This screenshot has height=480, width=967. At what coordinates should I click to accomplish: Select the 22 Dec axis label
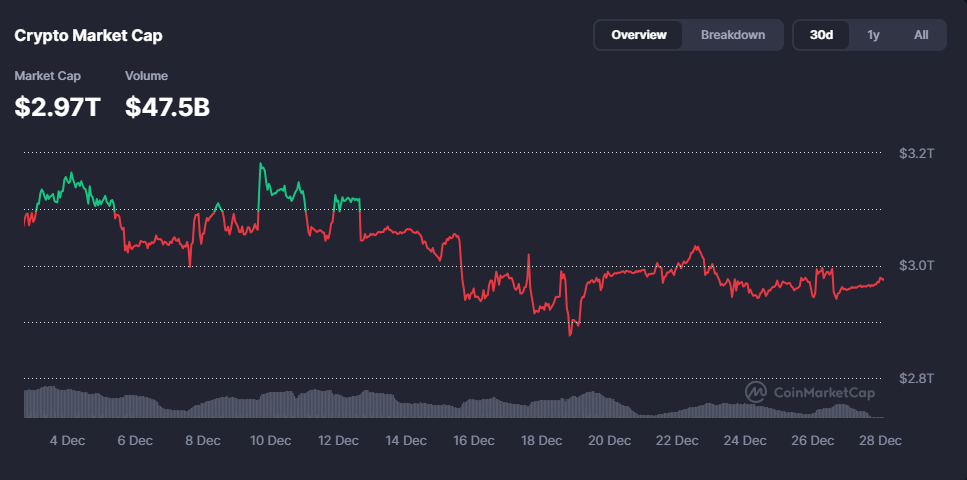point(677,440)
